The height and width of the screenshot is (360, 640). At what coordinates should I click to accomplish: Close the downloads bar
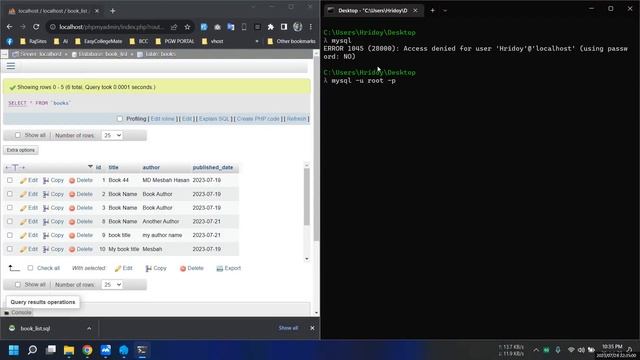312,328
